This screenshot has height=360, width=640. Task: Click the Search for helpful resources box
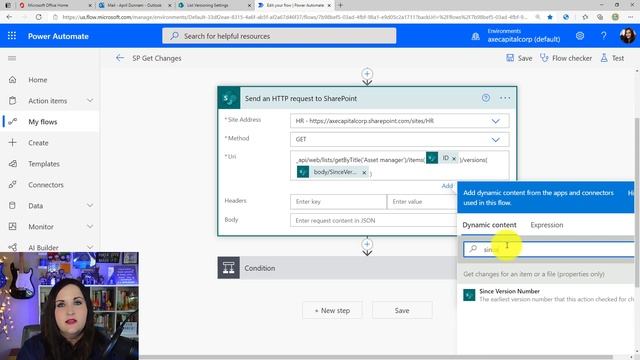[x=279, y=36]
